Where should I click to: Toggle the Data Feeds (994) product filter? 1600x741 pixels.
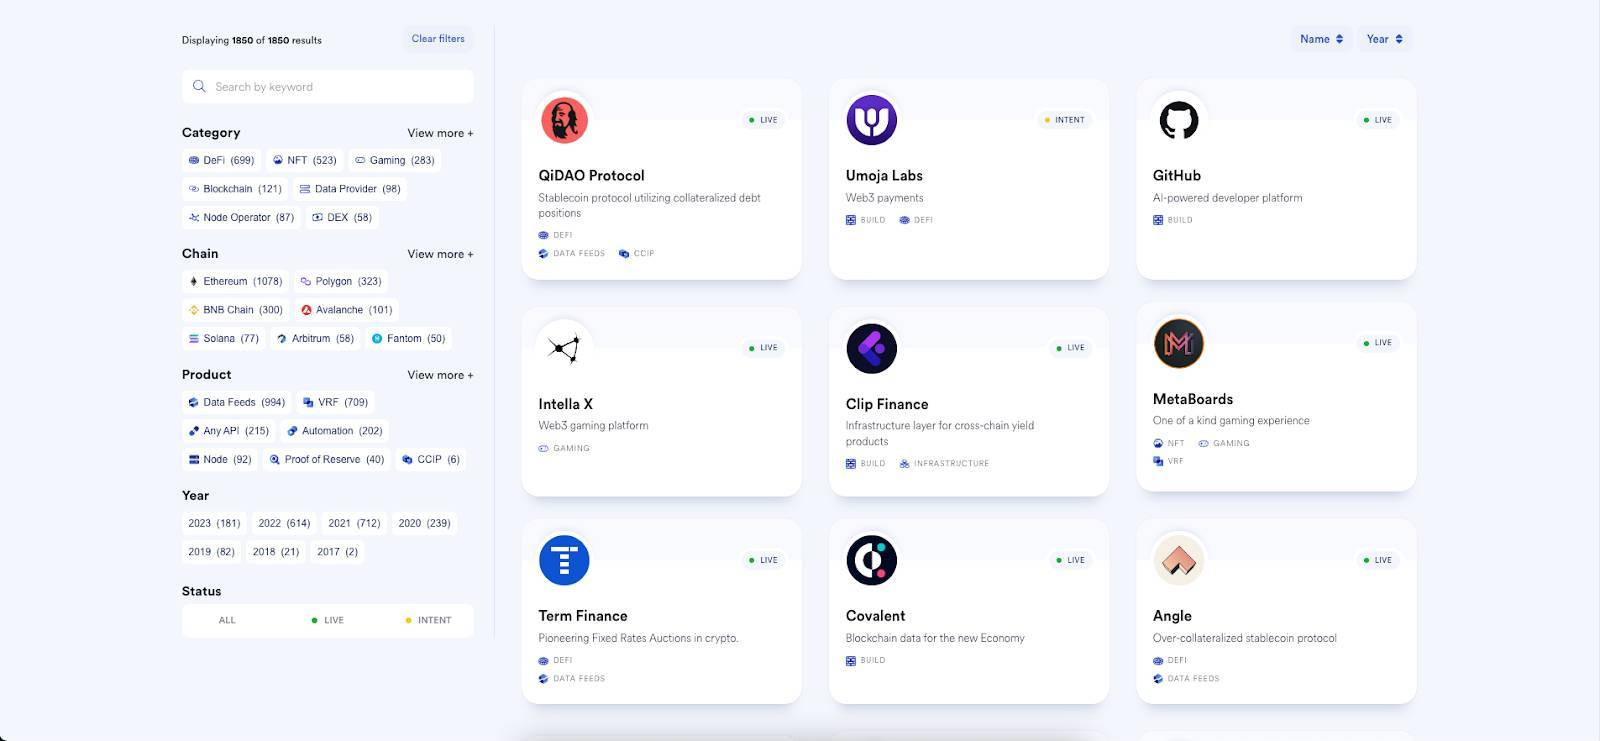[x=237, y=402]
